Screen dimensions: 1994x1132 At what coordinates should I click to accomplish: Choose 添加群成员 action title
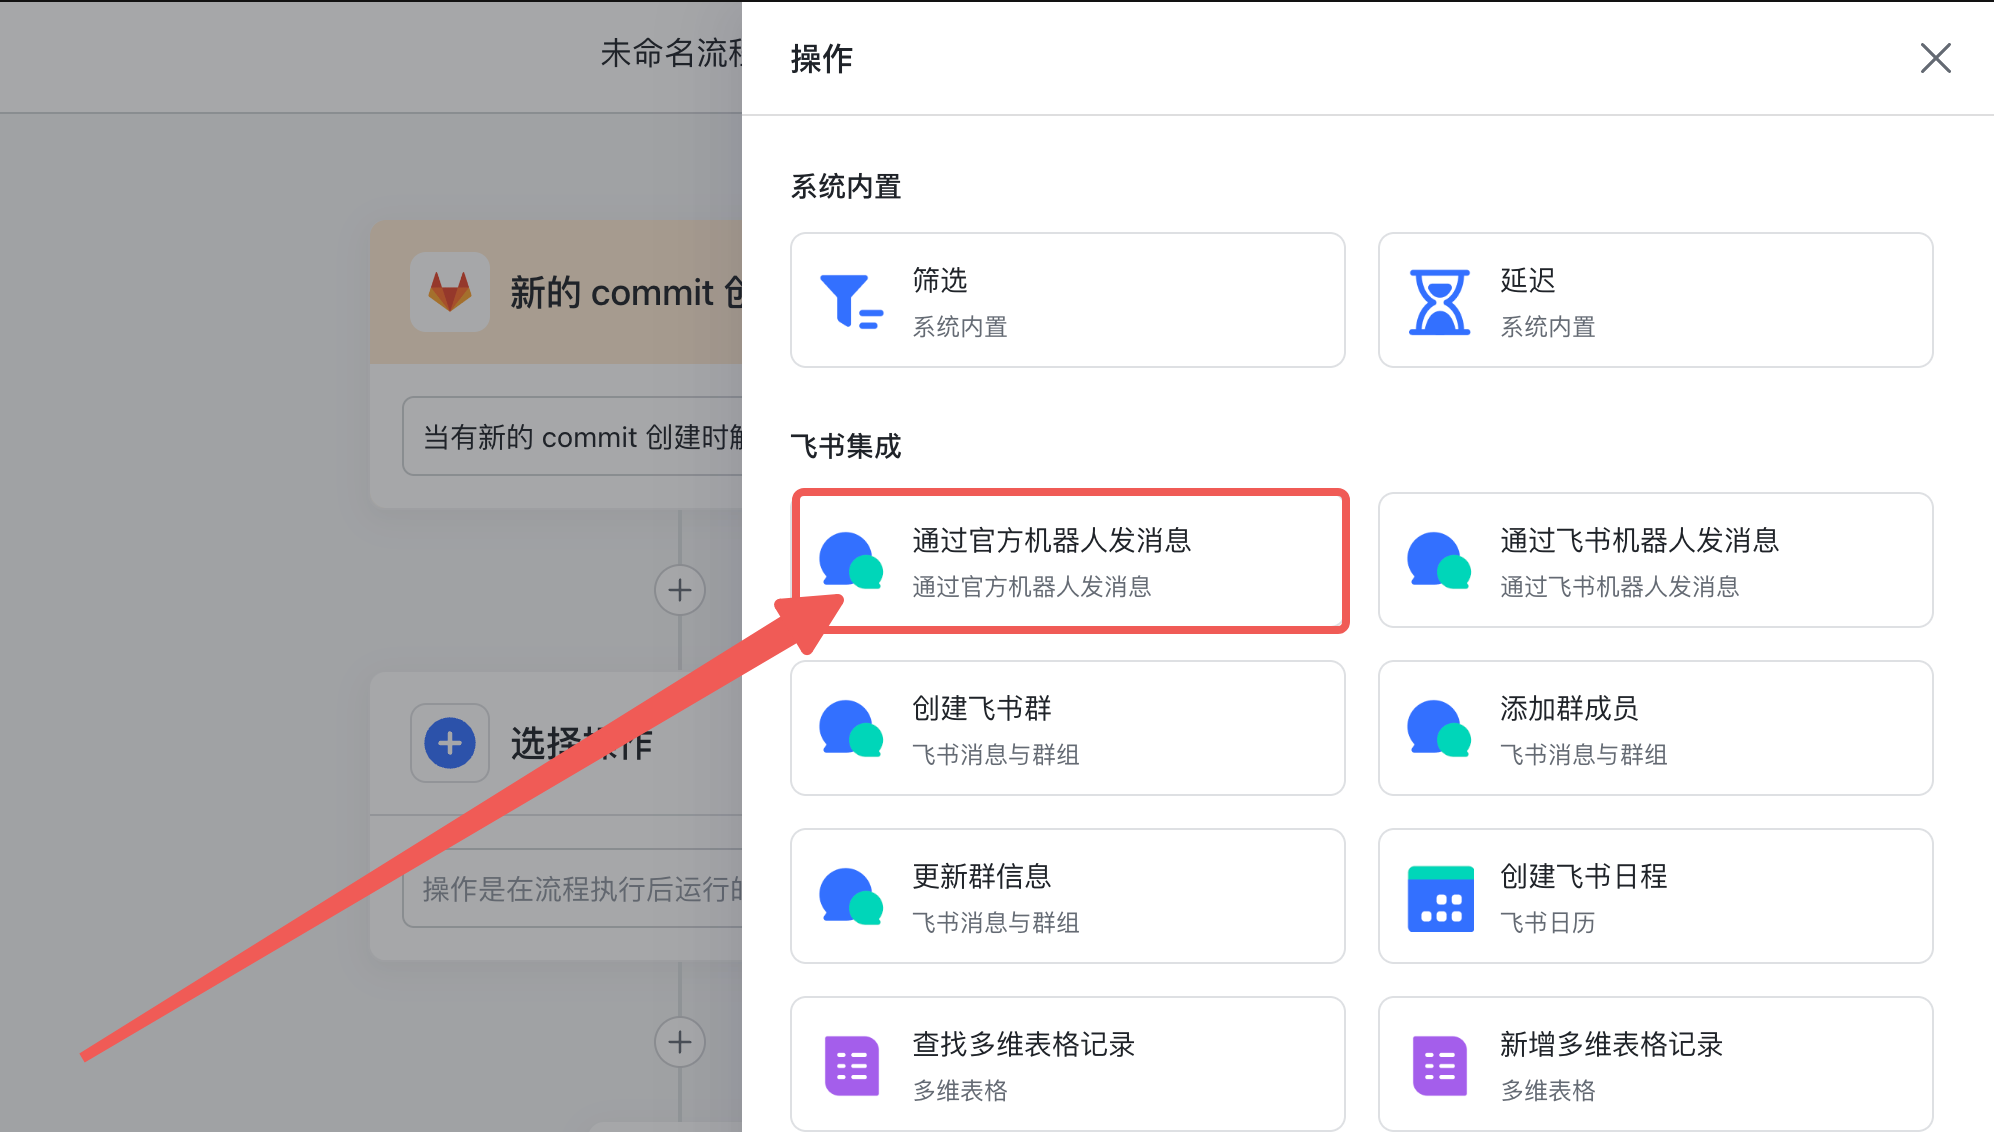(x=1570, y=708)
